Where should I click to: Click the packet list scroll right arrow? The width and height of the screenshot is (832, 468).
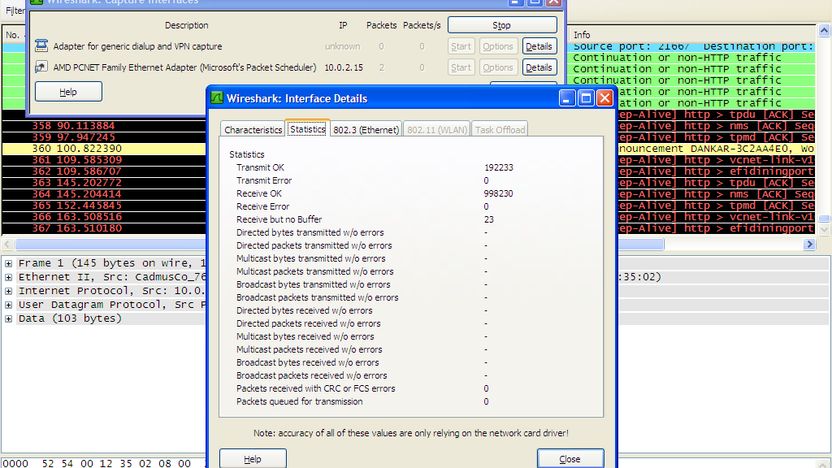[809, 244]
